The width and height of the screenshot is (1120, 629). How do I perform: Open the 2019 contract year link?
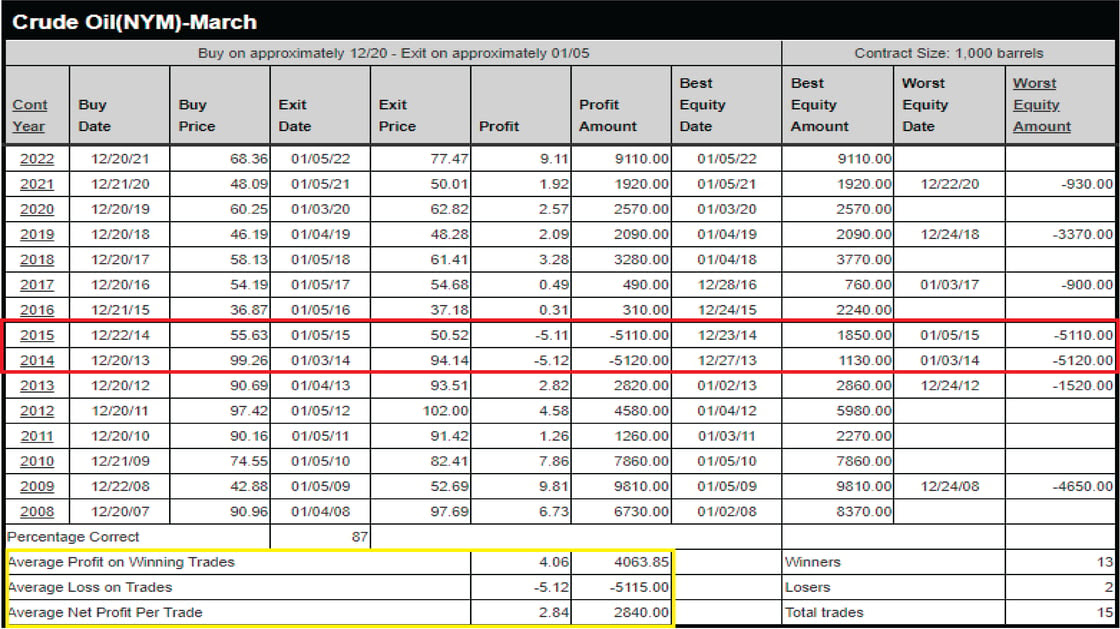coord(37,234)
